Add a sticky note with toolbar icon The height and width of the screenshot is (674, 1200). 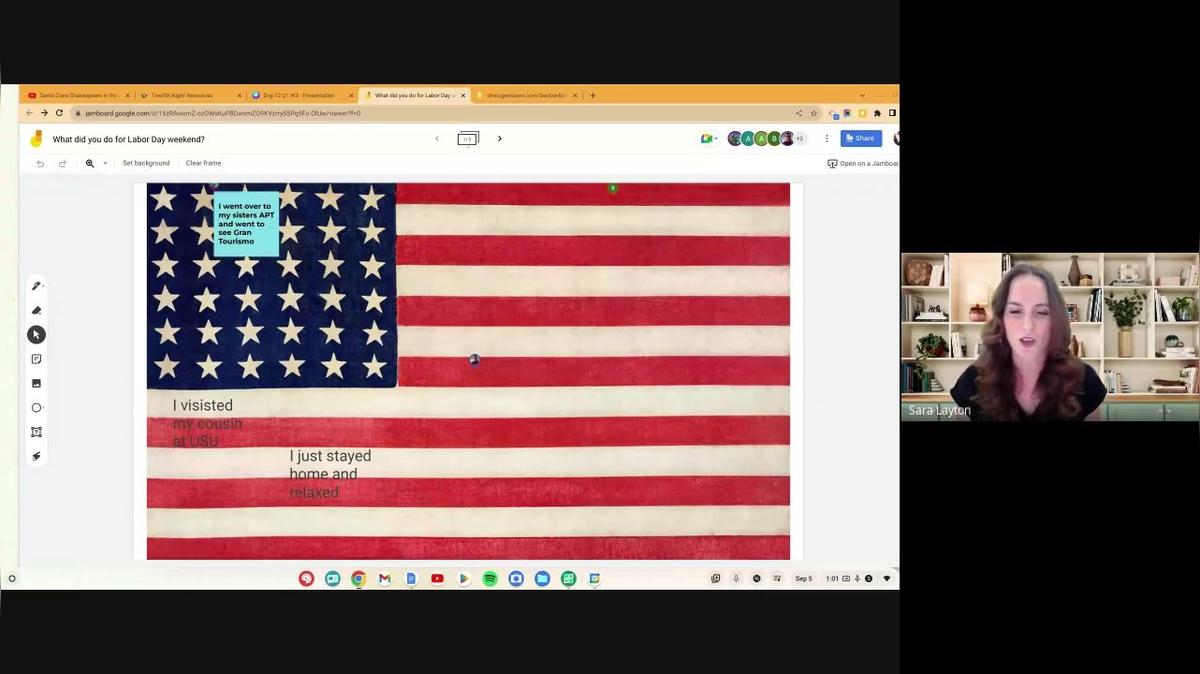coord(36,359)
